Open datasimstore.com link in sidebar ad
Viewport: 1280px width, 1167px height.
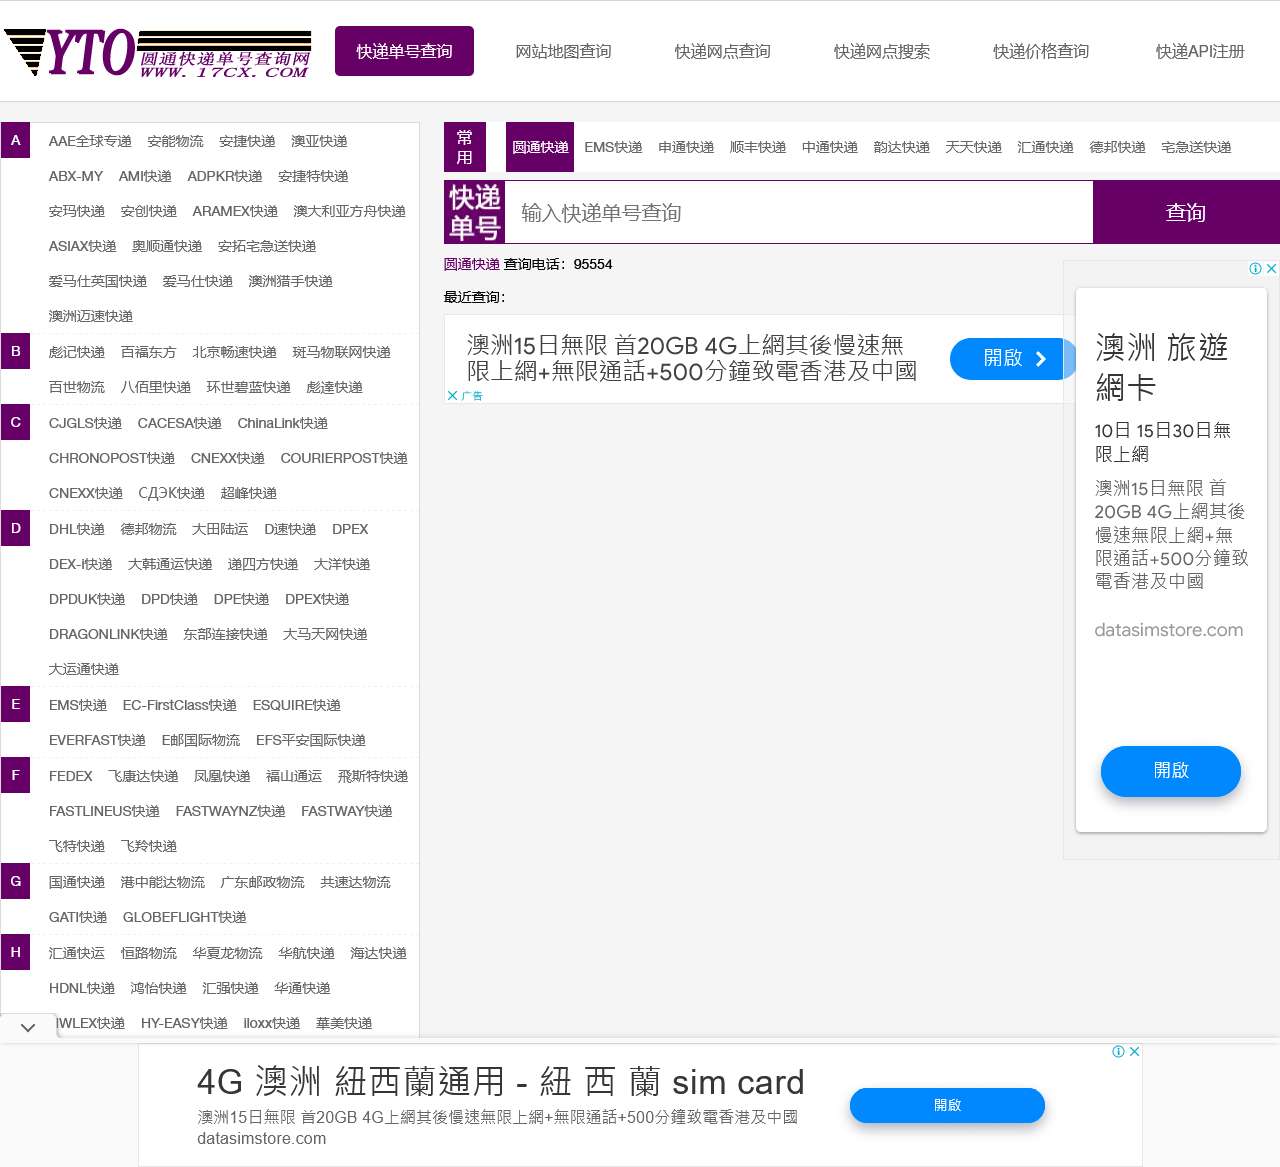pos(1169,630)
